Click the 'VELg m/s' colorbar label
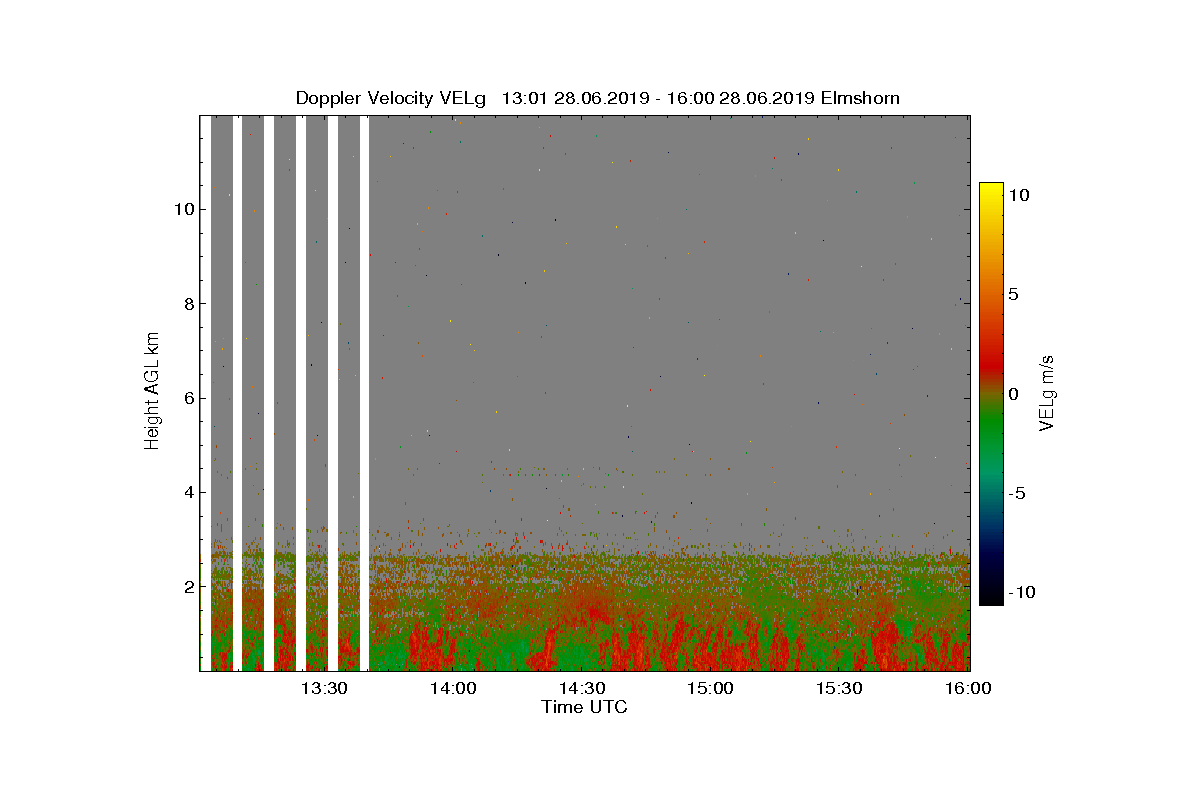Screen dimensions: 1200x800 coord(1047,391)
